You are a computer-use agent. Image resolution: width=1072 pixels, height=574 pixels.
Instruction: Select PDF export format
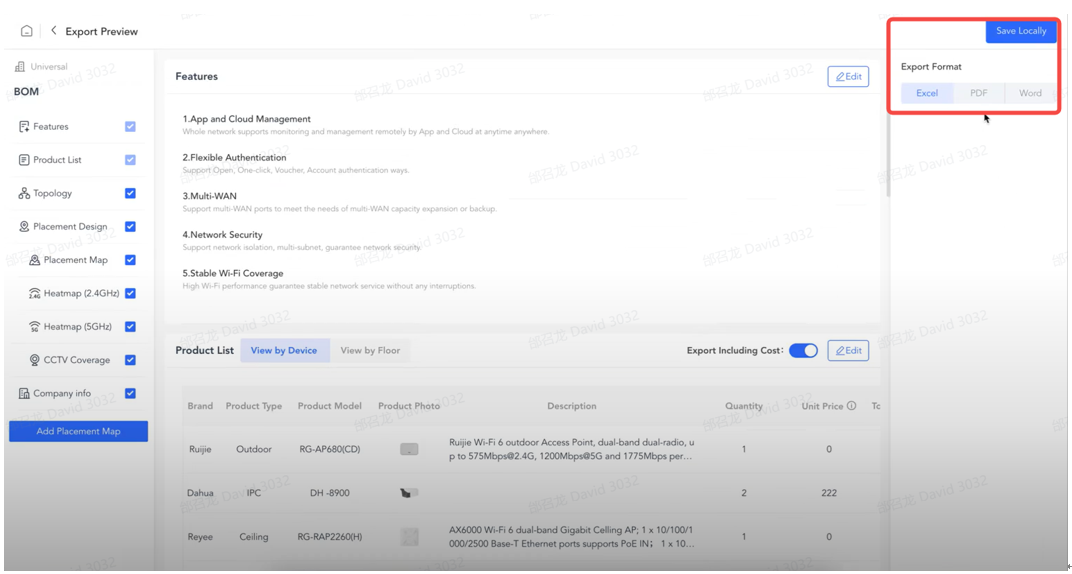pos(978,93)
